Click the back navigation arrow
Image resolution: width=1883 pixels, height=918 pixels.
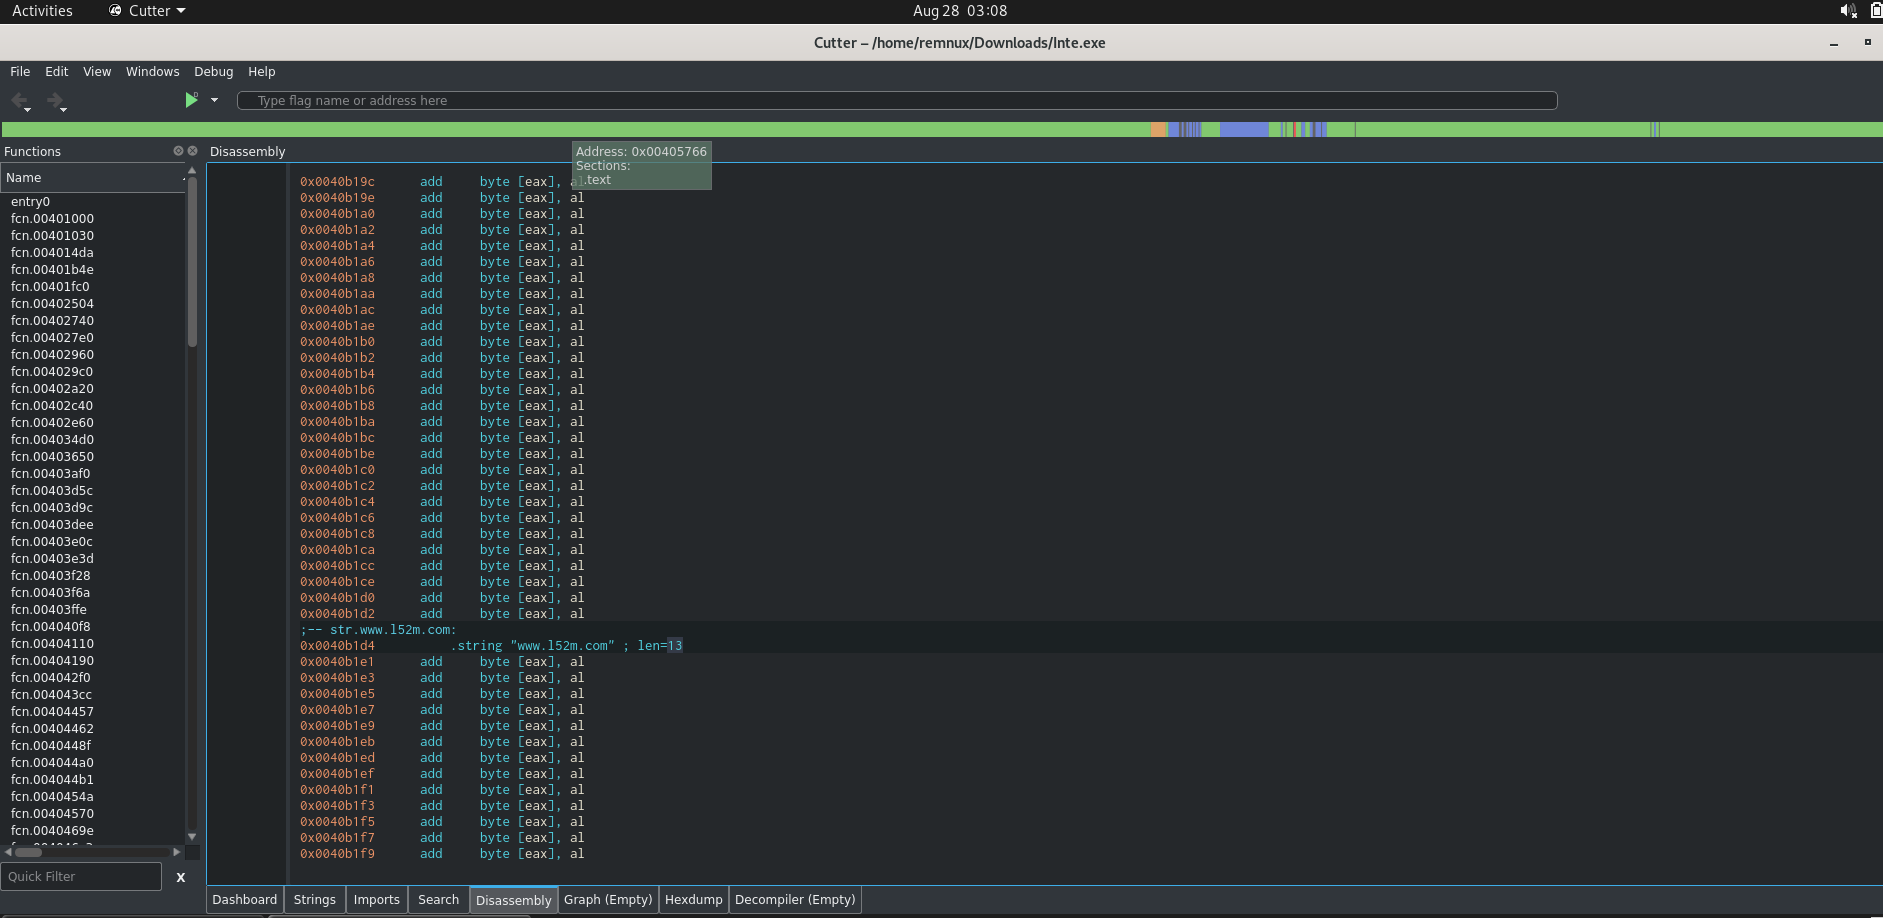19,100
